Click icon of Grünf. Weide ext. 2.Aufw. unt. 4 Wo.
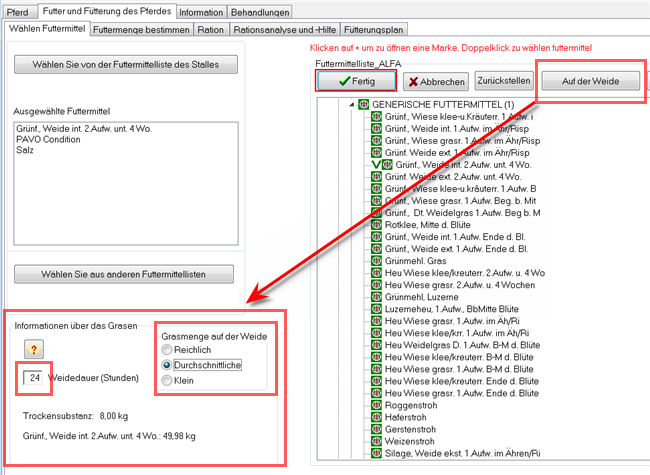 click(x=376, y=177)
